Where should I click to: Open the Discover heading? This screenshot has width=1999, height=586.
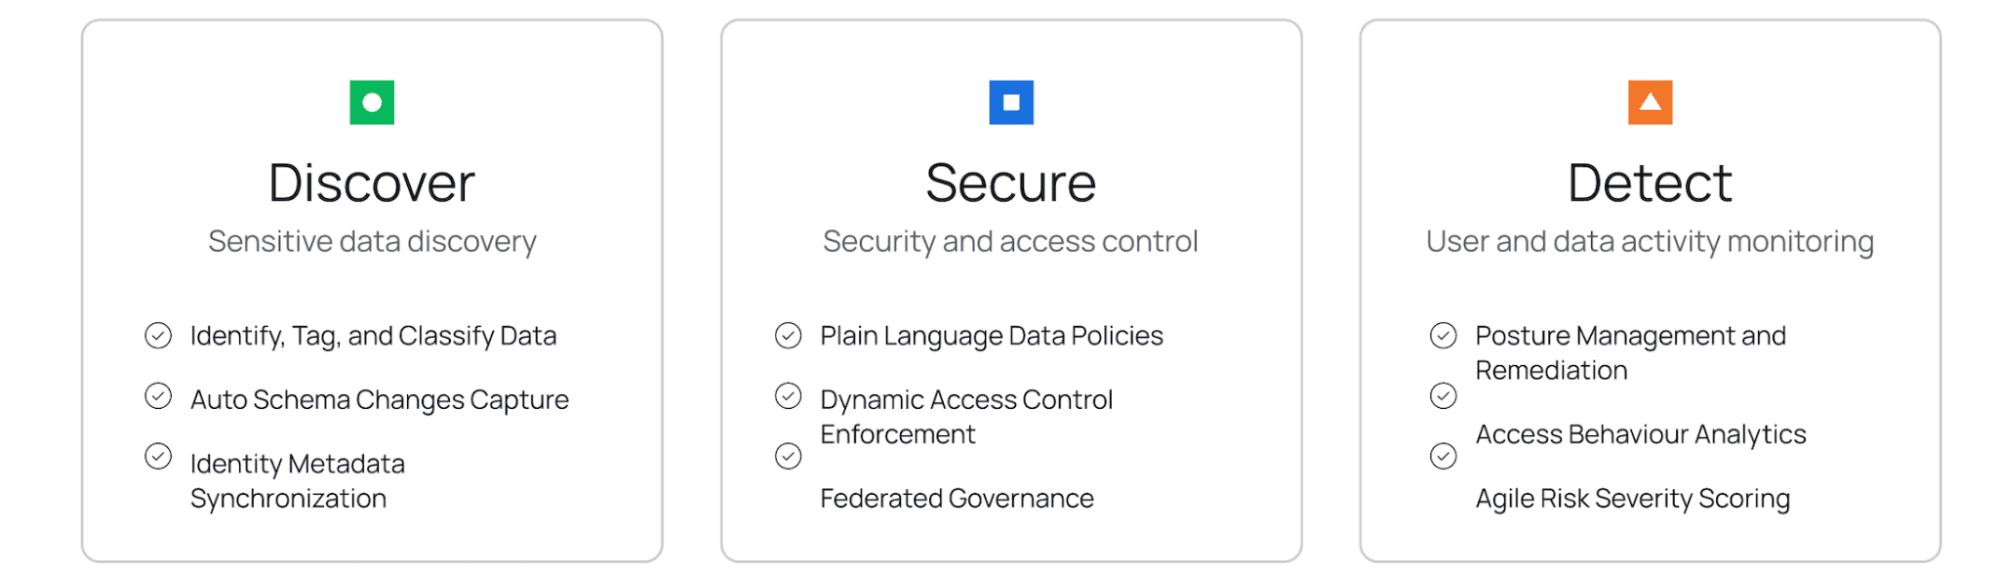point(372,183)
